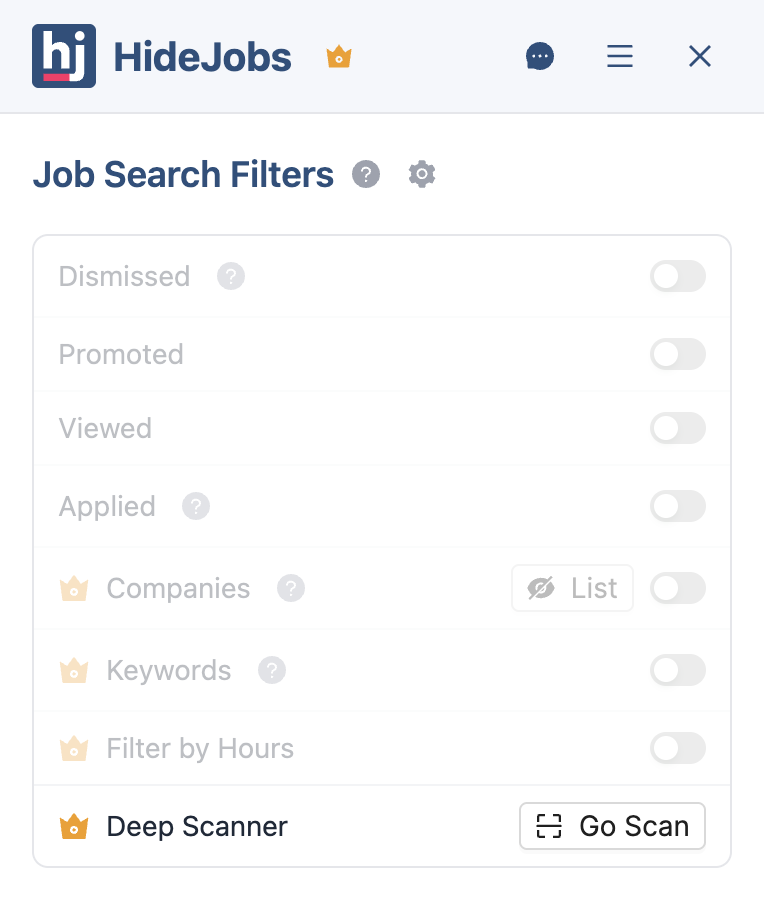Switch on the Companies filter
This screenshot has height=900, width=764.
(678, 588)
